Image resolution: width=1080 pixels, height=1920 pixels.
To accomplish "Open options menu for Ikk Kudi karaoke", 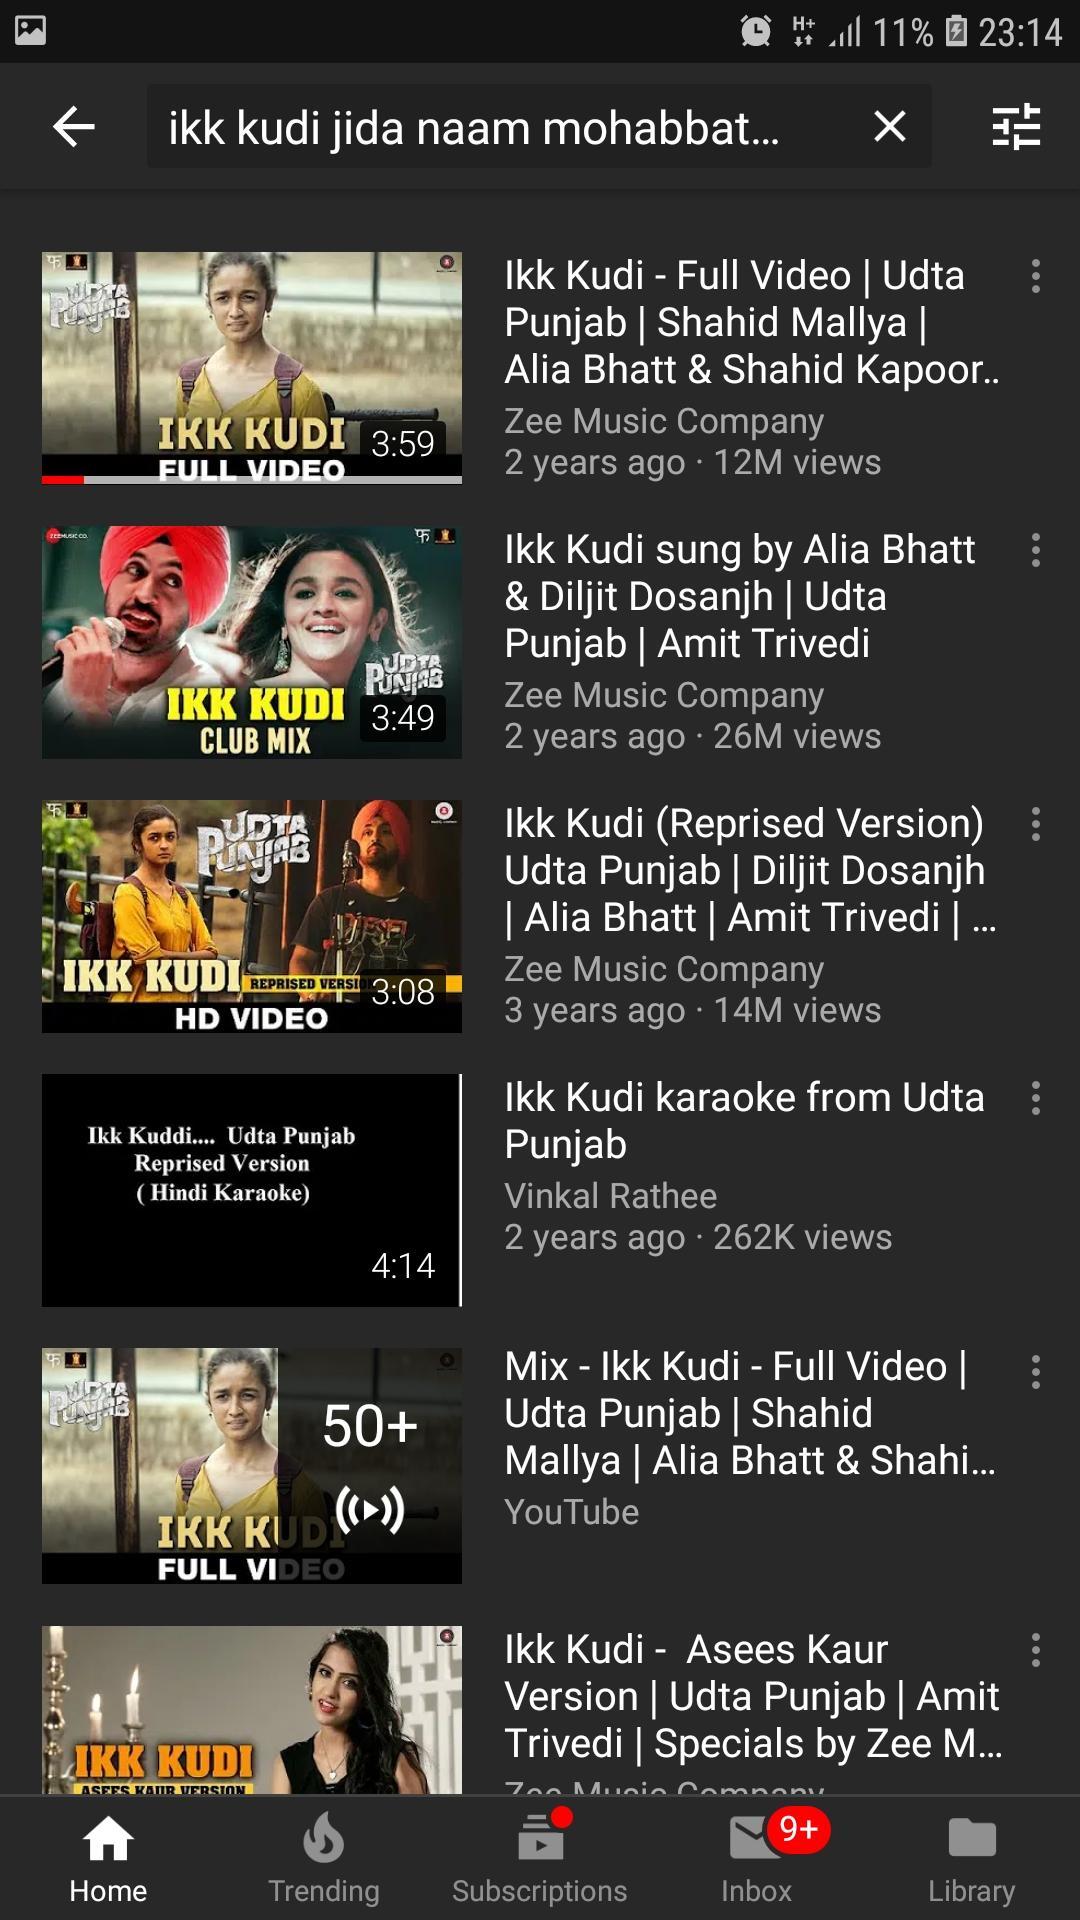I will click(1036, 1098).
